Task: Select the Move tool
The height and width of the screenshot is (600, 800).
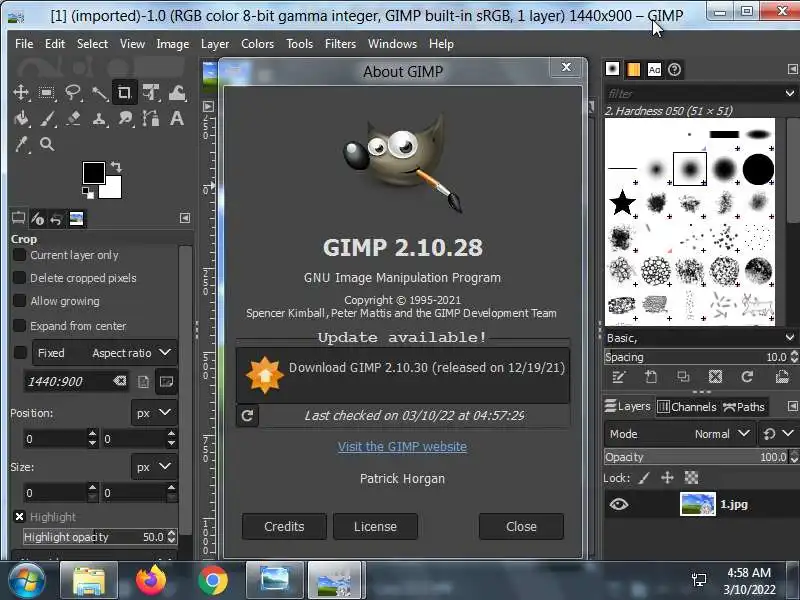Action: click(21, 92)
